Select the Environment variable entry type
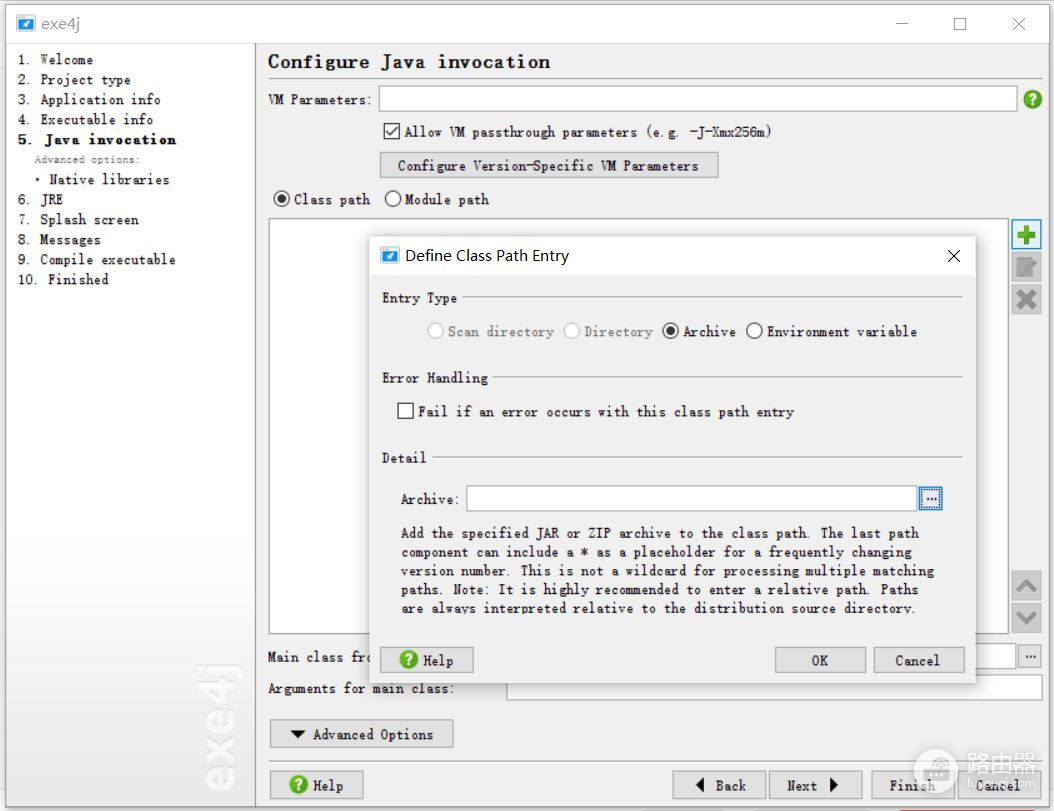Viewport: 1054px width, 811px height. tap(754, 331)
